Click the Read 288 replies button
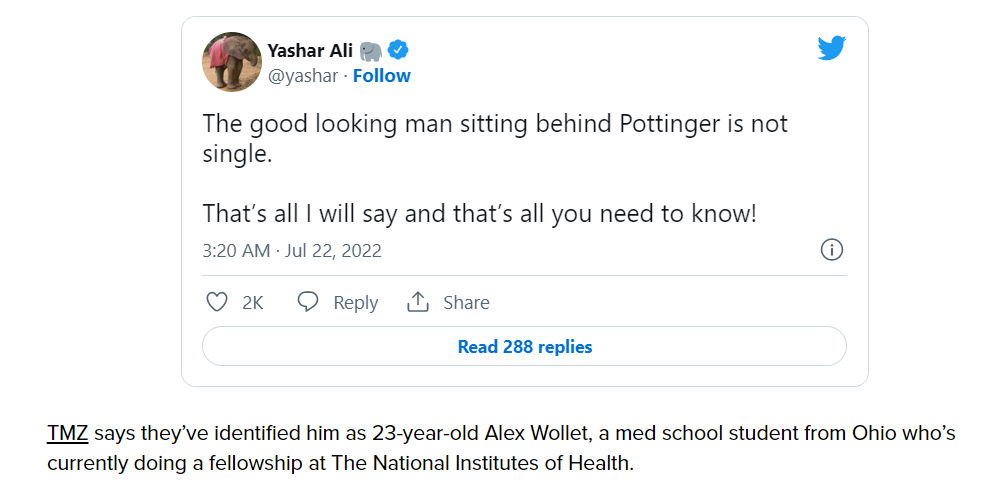 pyautogui.click(x=524, y=347)
